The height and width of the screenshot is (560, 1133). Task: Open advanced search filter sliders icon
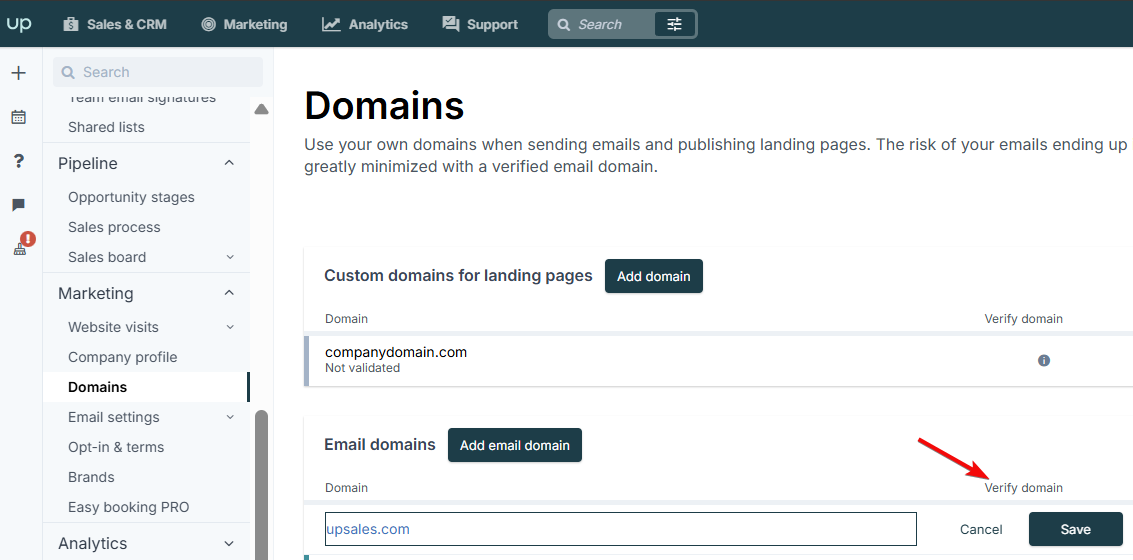click(x=674, y=24)
